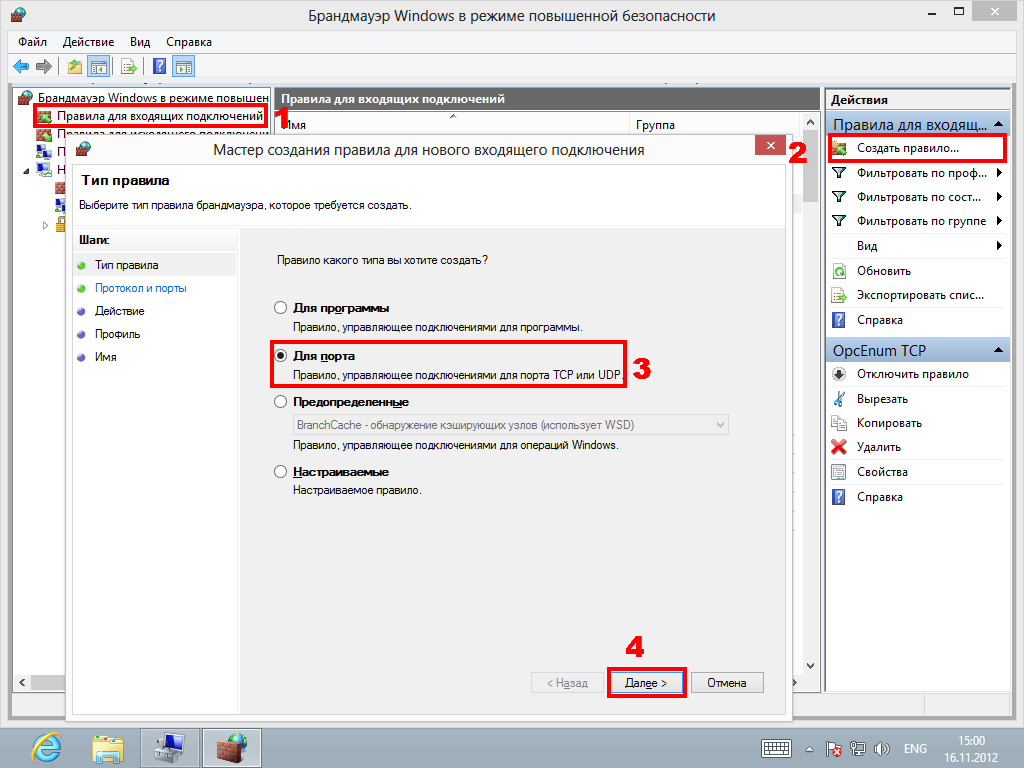This screenshot has height=768, width=1024.
Task: Open the 'Файл' menu
Action: (32, 42)
